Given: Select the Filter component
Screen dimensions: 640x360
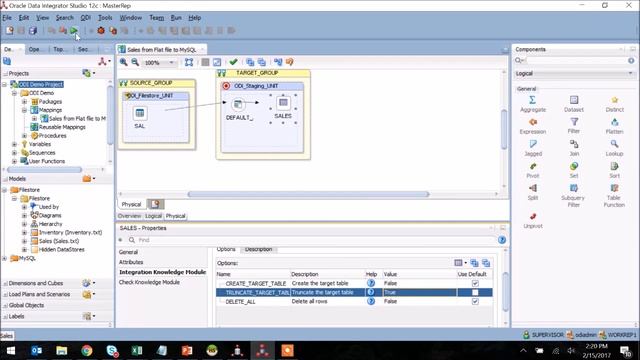Looking at the screenshot, I should [573, 126].
